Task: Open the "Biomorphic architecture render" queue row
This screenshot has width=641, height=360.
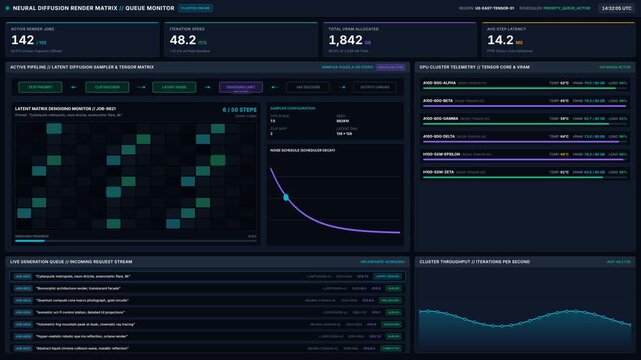Action: 208,288
